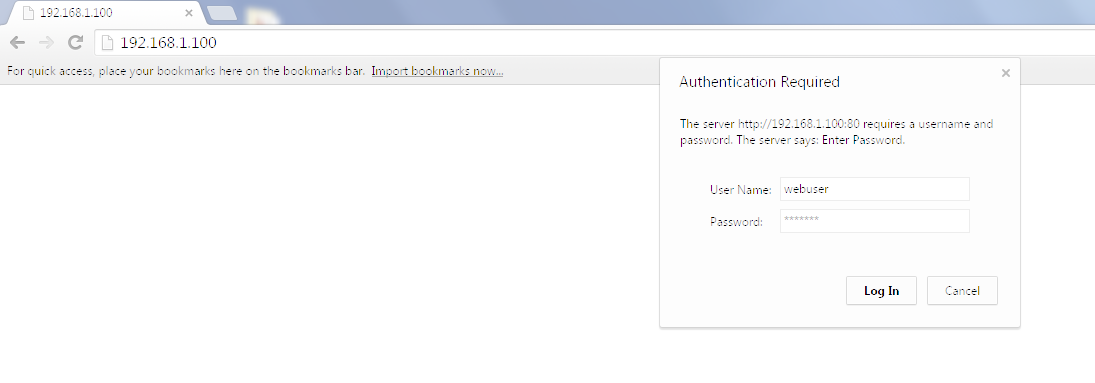Click the User Name label
Screen dimensions: 1095x383
pyautogui.click(x=740, y=189)
